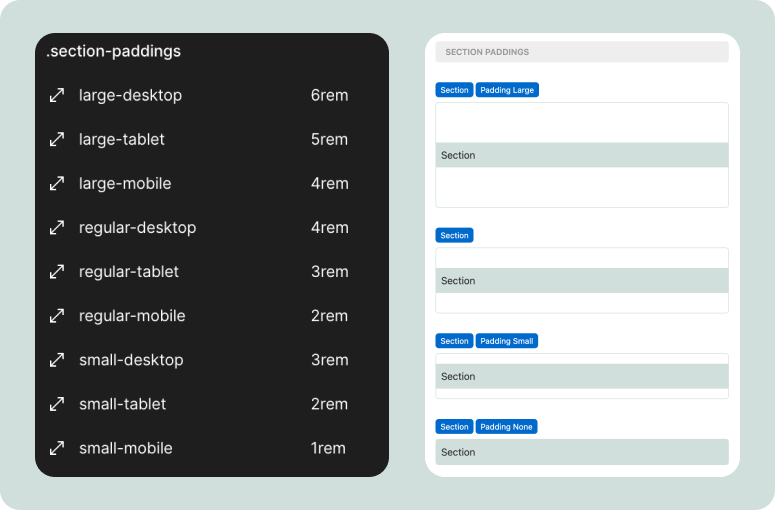This screenshot has width=775, height=510.
Task: Select the Section block in Padding Small example
Action: [x=582, y=377]
